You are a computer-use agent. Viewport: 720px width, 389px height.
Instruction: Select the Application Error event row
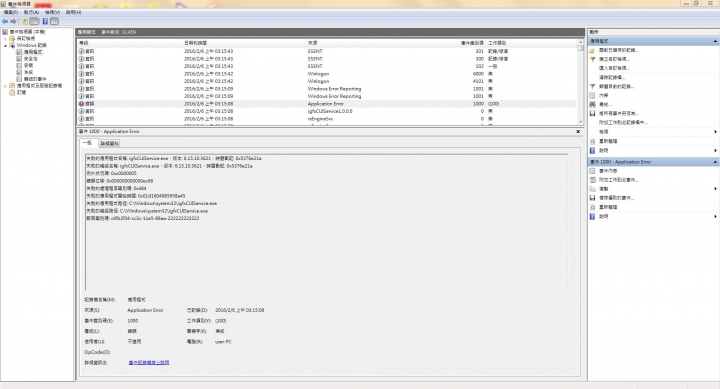coord(327,104)
